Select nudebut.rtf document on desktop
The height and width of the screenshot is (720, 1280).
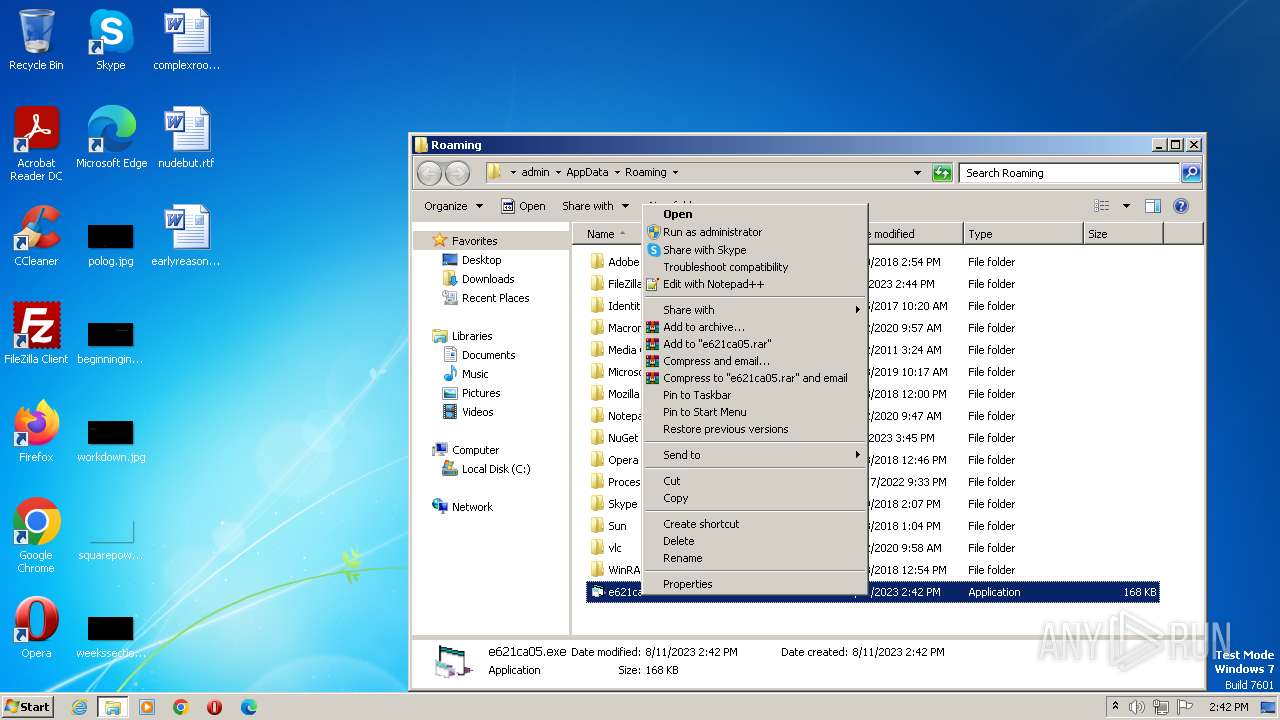pos(186,138)
